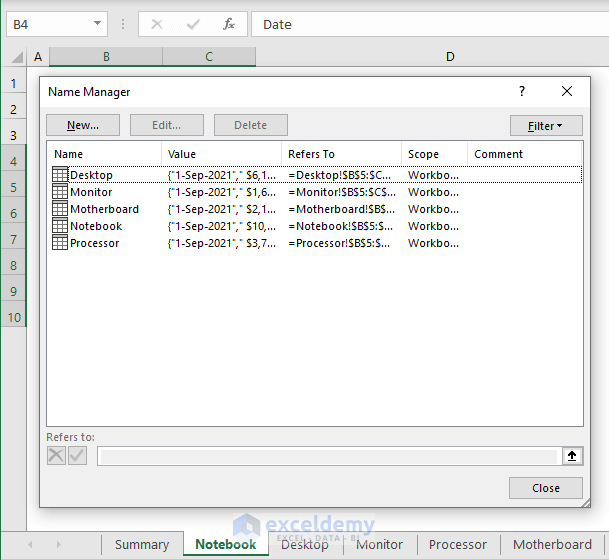The image size is (609, 560).
Task: Click the Value cell in the Processor row
Action: click(x=222, y=243)
